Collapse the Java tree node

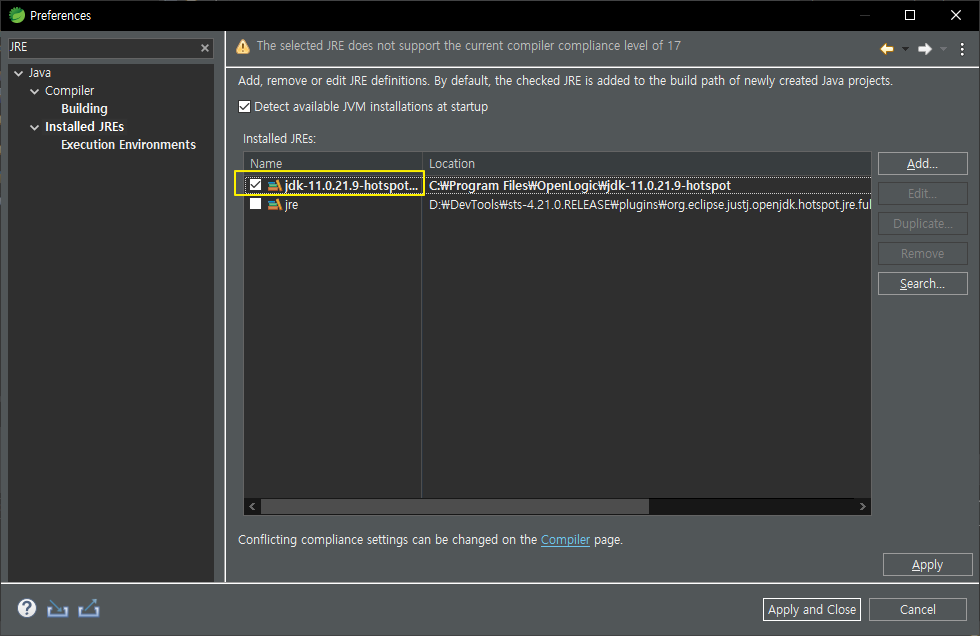pyautogui.click(x=19, y=73)
